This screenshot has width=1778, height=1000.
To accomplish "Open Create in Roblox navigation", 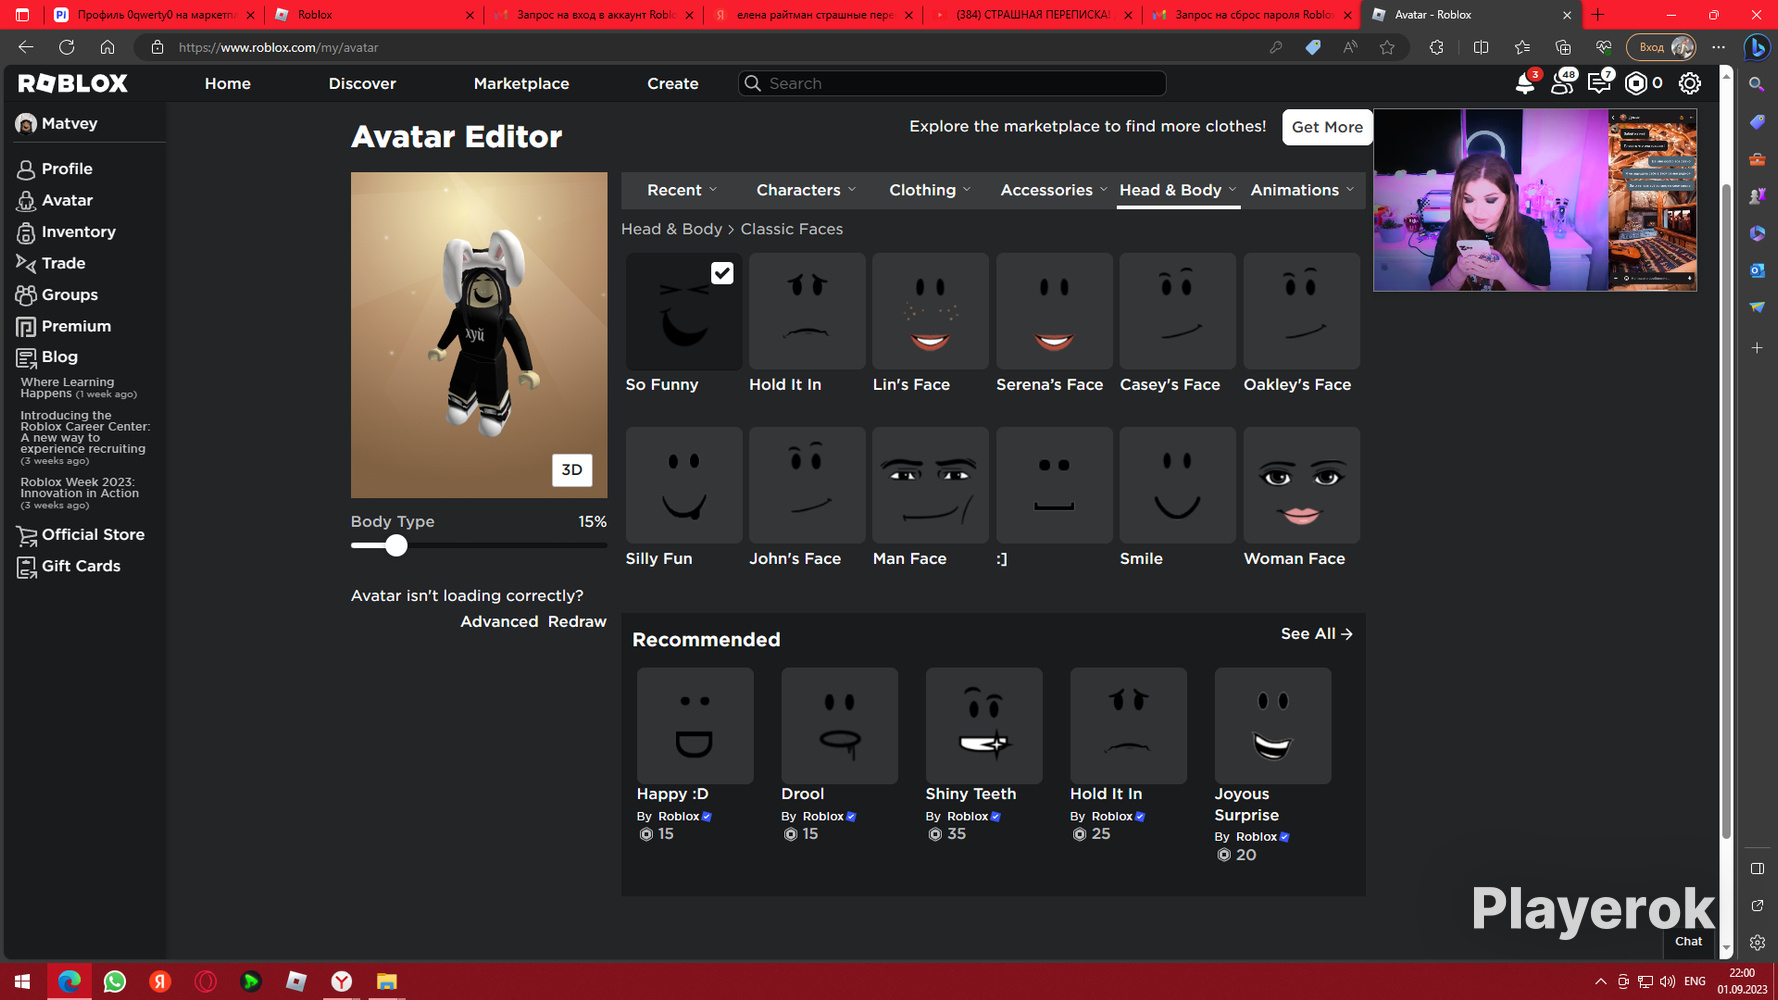I will tap(673, 84).
